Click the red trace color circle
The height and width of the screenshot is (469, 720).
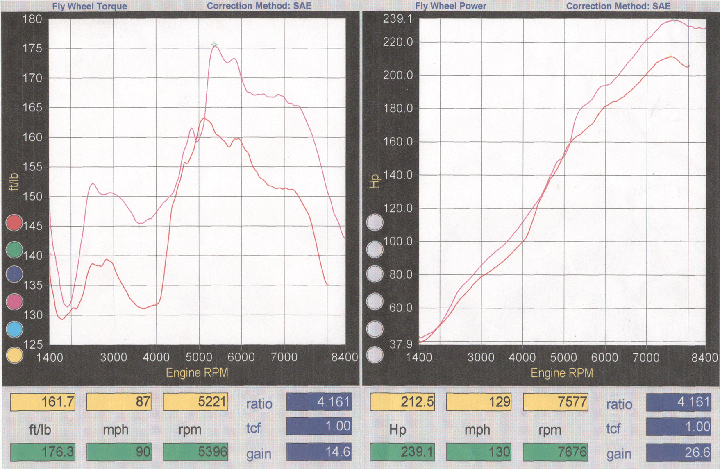point(15,222)
